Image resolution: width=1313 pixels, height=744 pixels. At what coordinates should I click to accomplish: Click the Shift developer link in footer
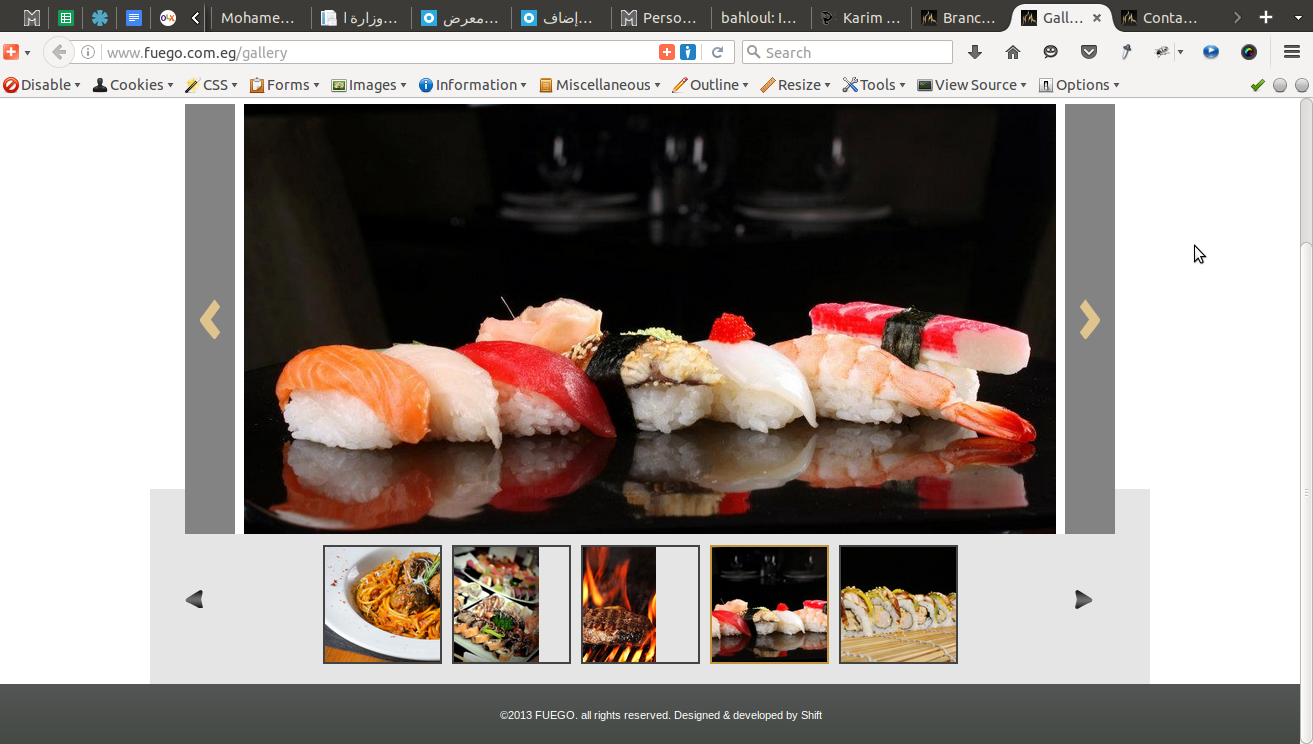coord(811,715)
